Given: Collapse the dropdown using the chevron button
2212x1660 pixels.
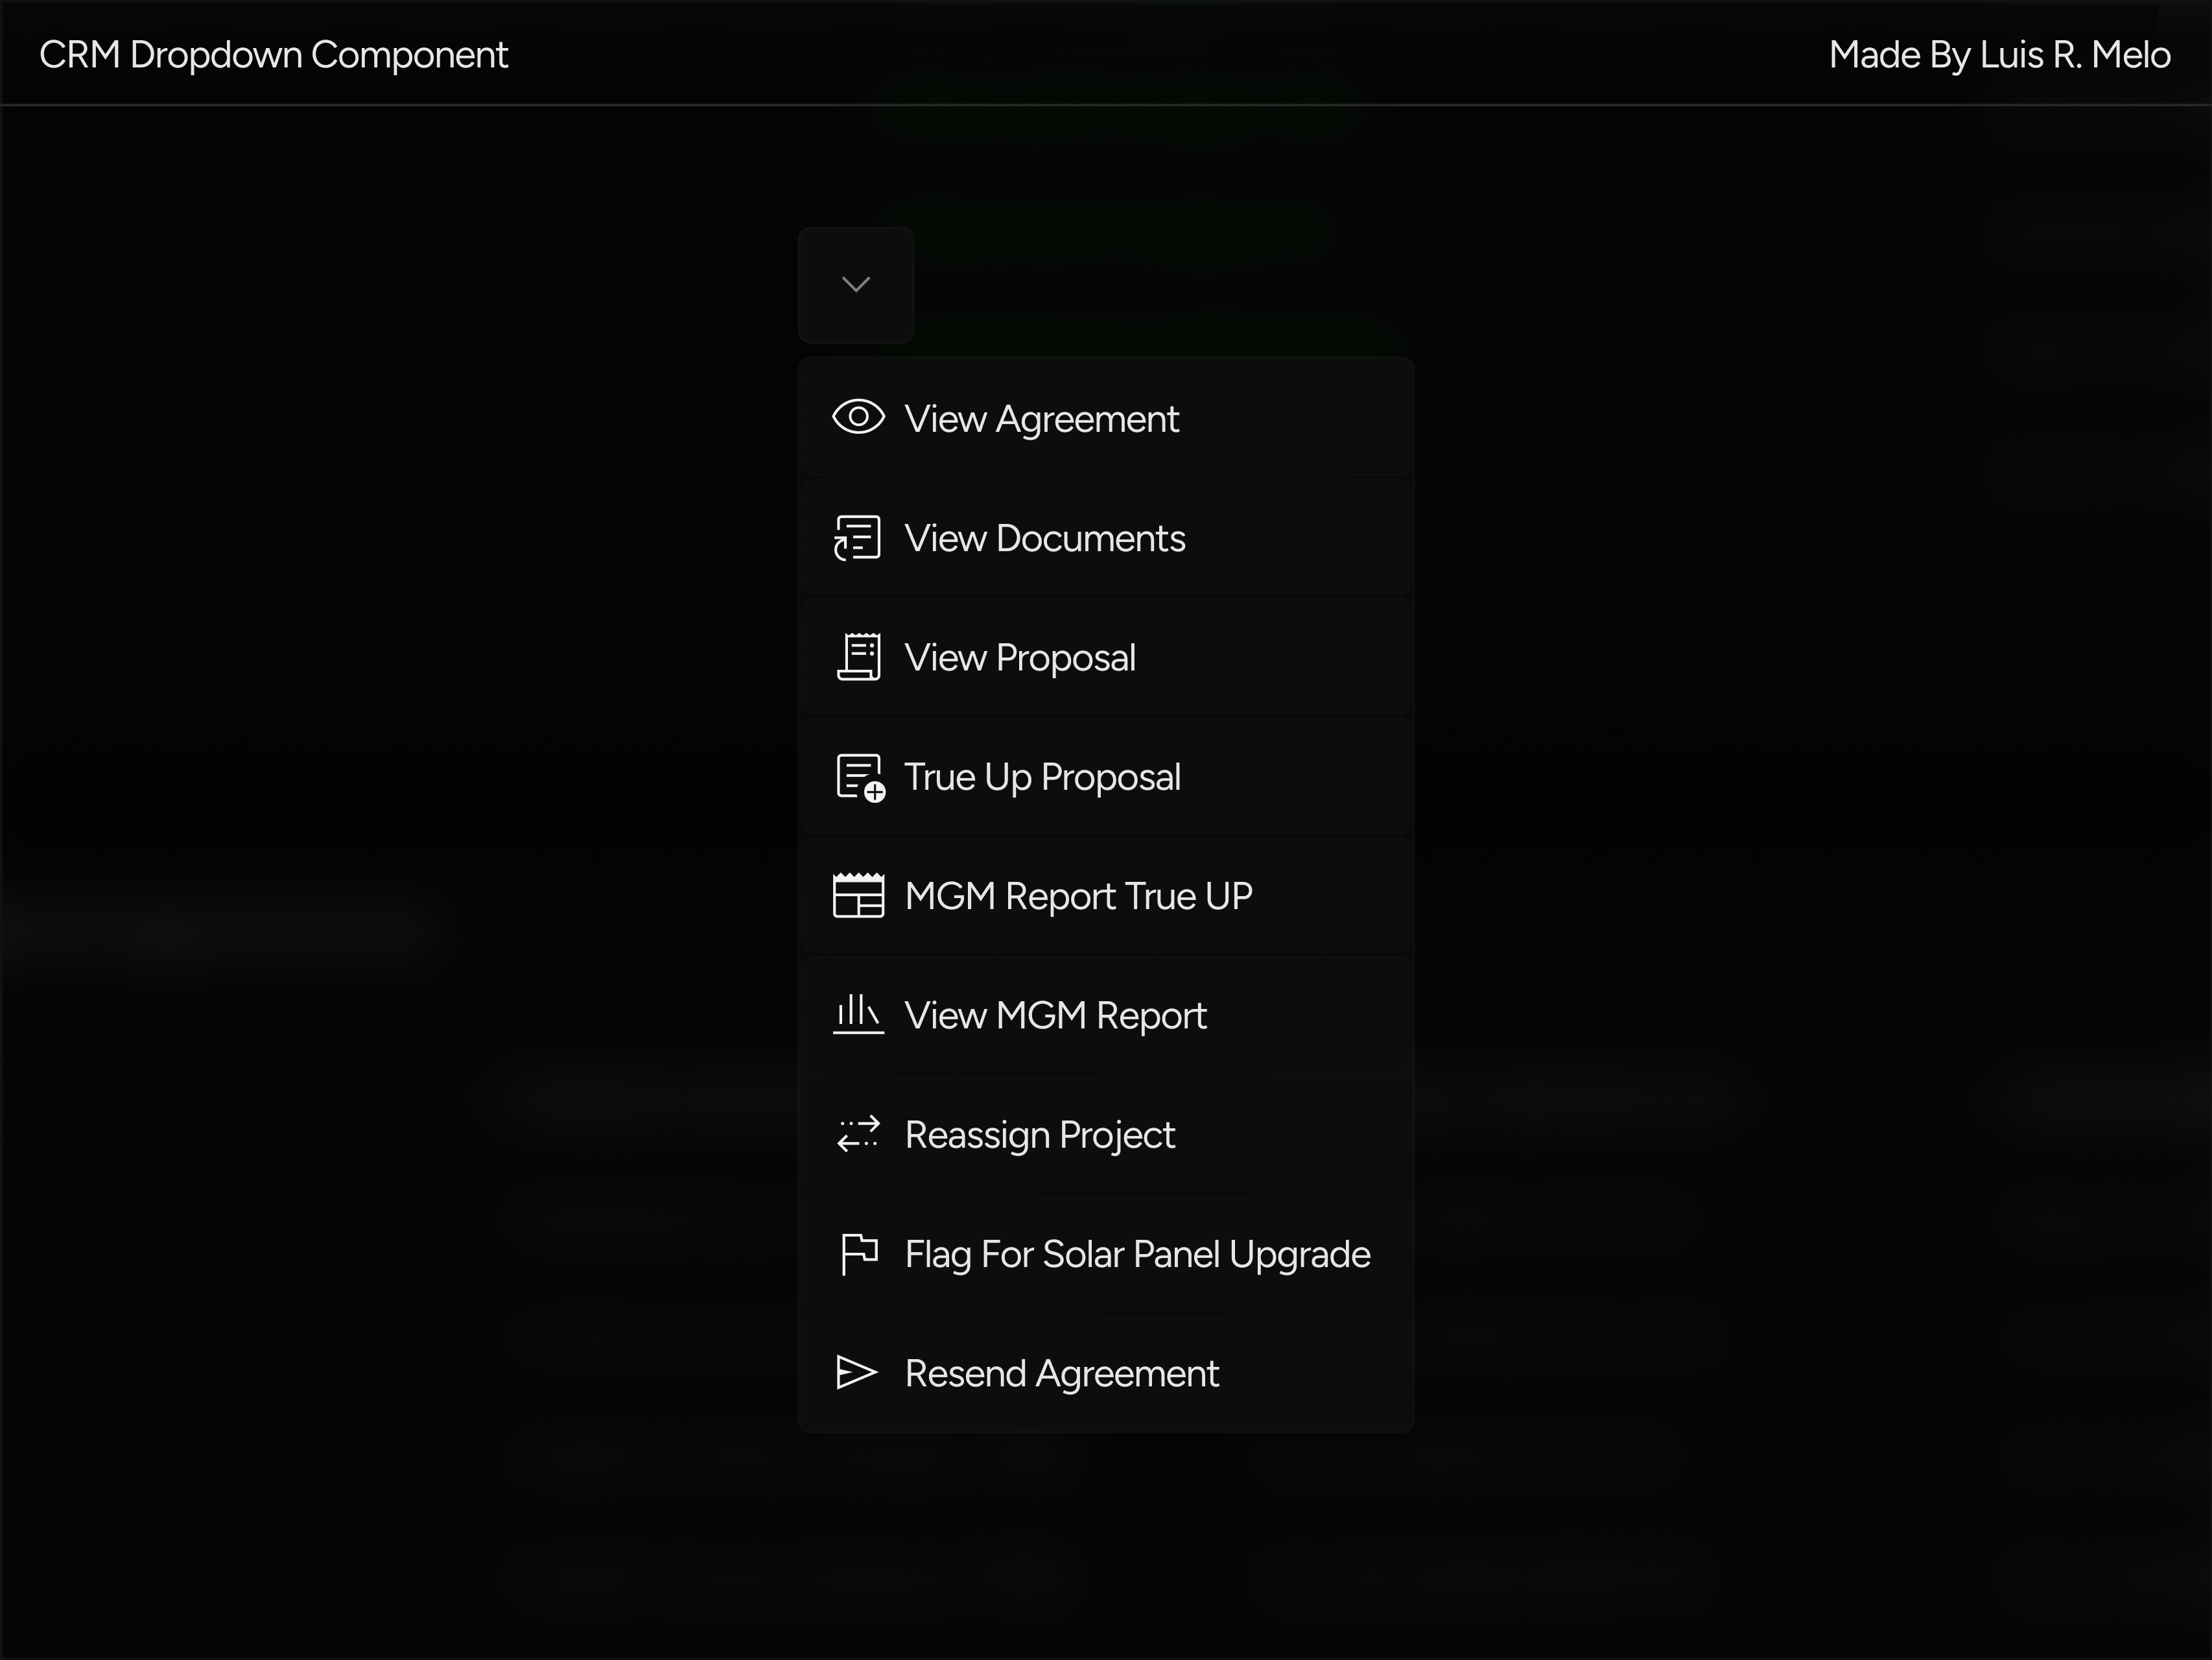Looking at the screenshot, I should click(856, 285).
